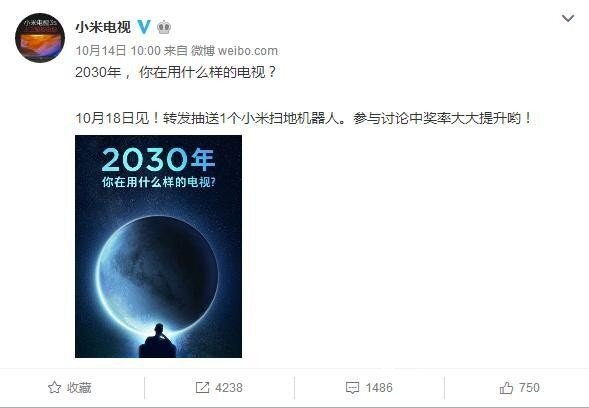Open the 1486 comments count
This screenshot has height=408, width=589.
click(379, 388)
